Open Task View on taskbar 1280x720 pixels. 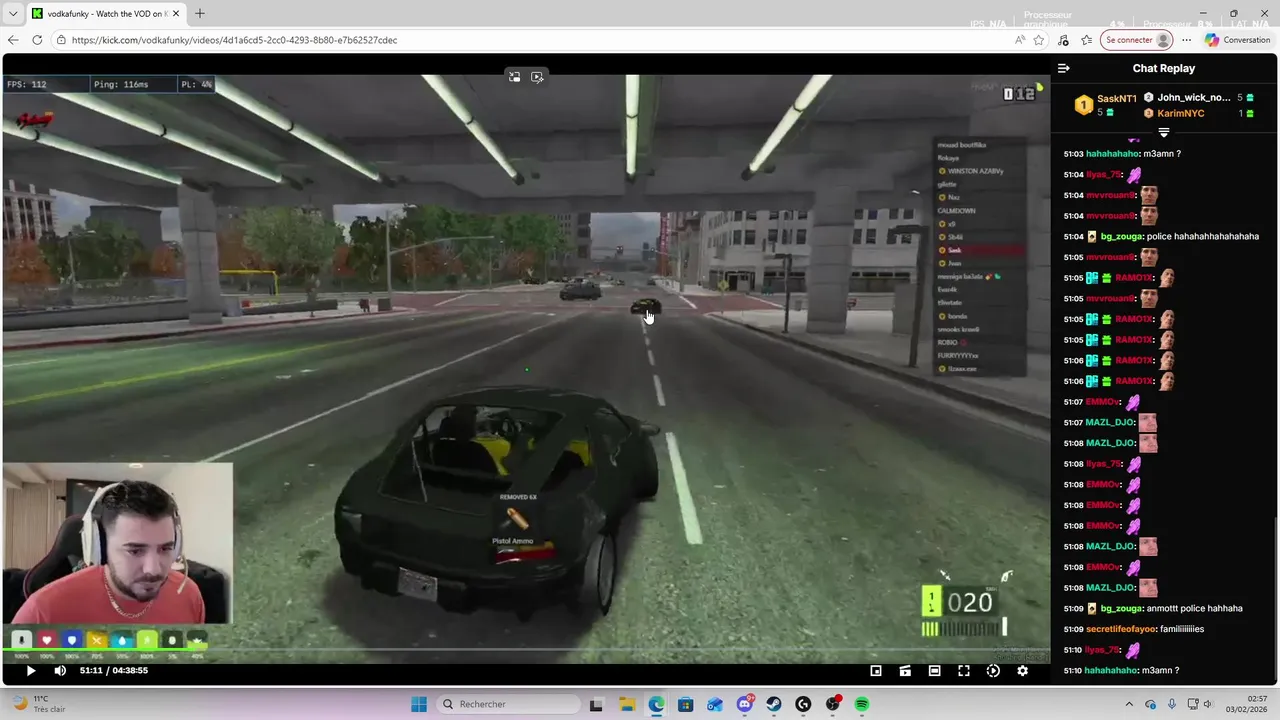click(x=596, y=704)
